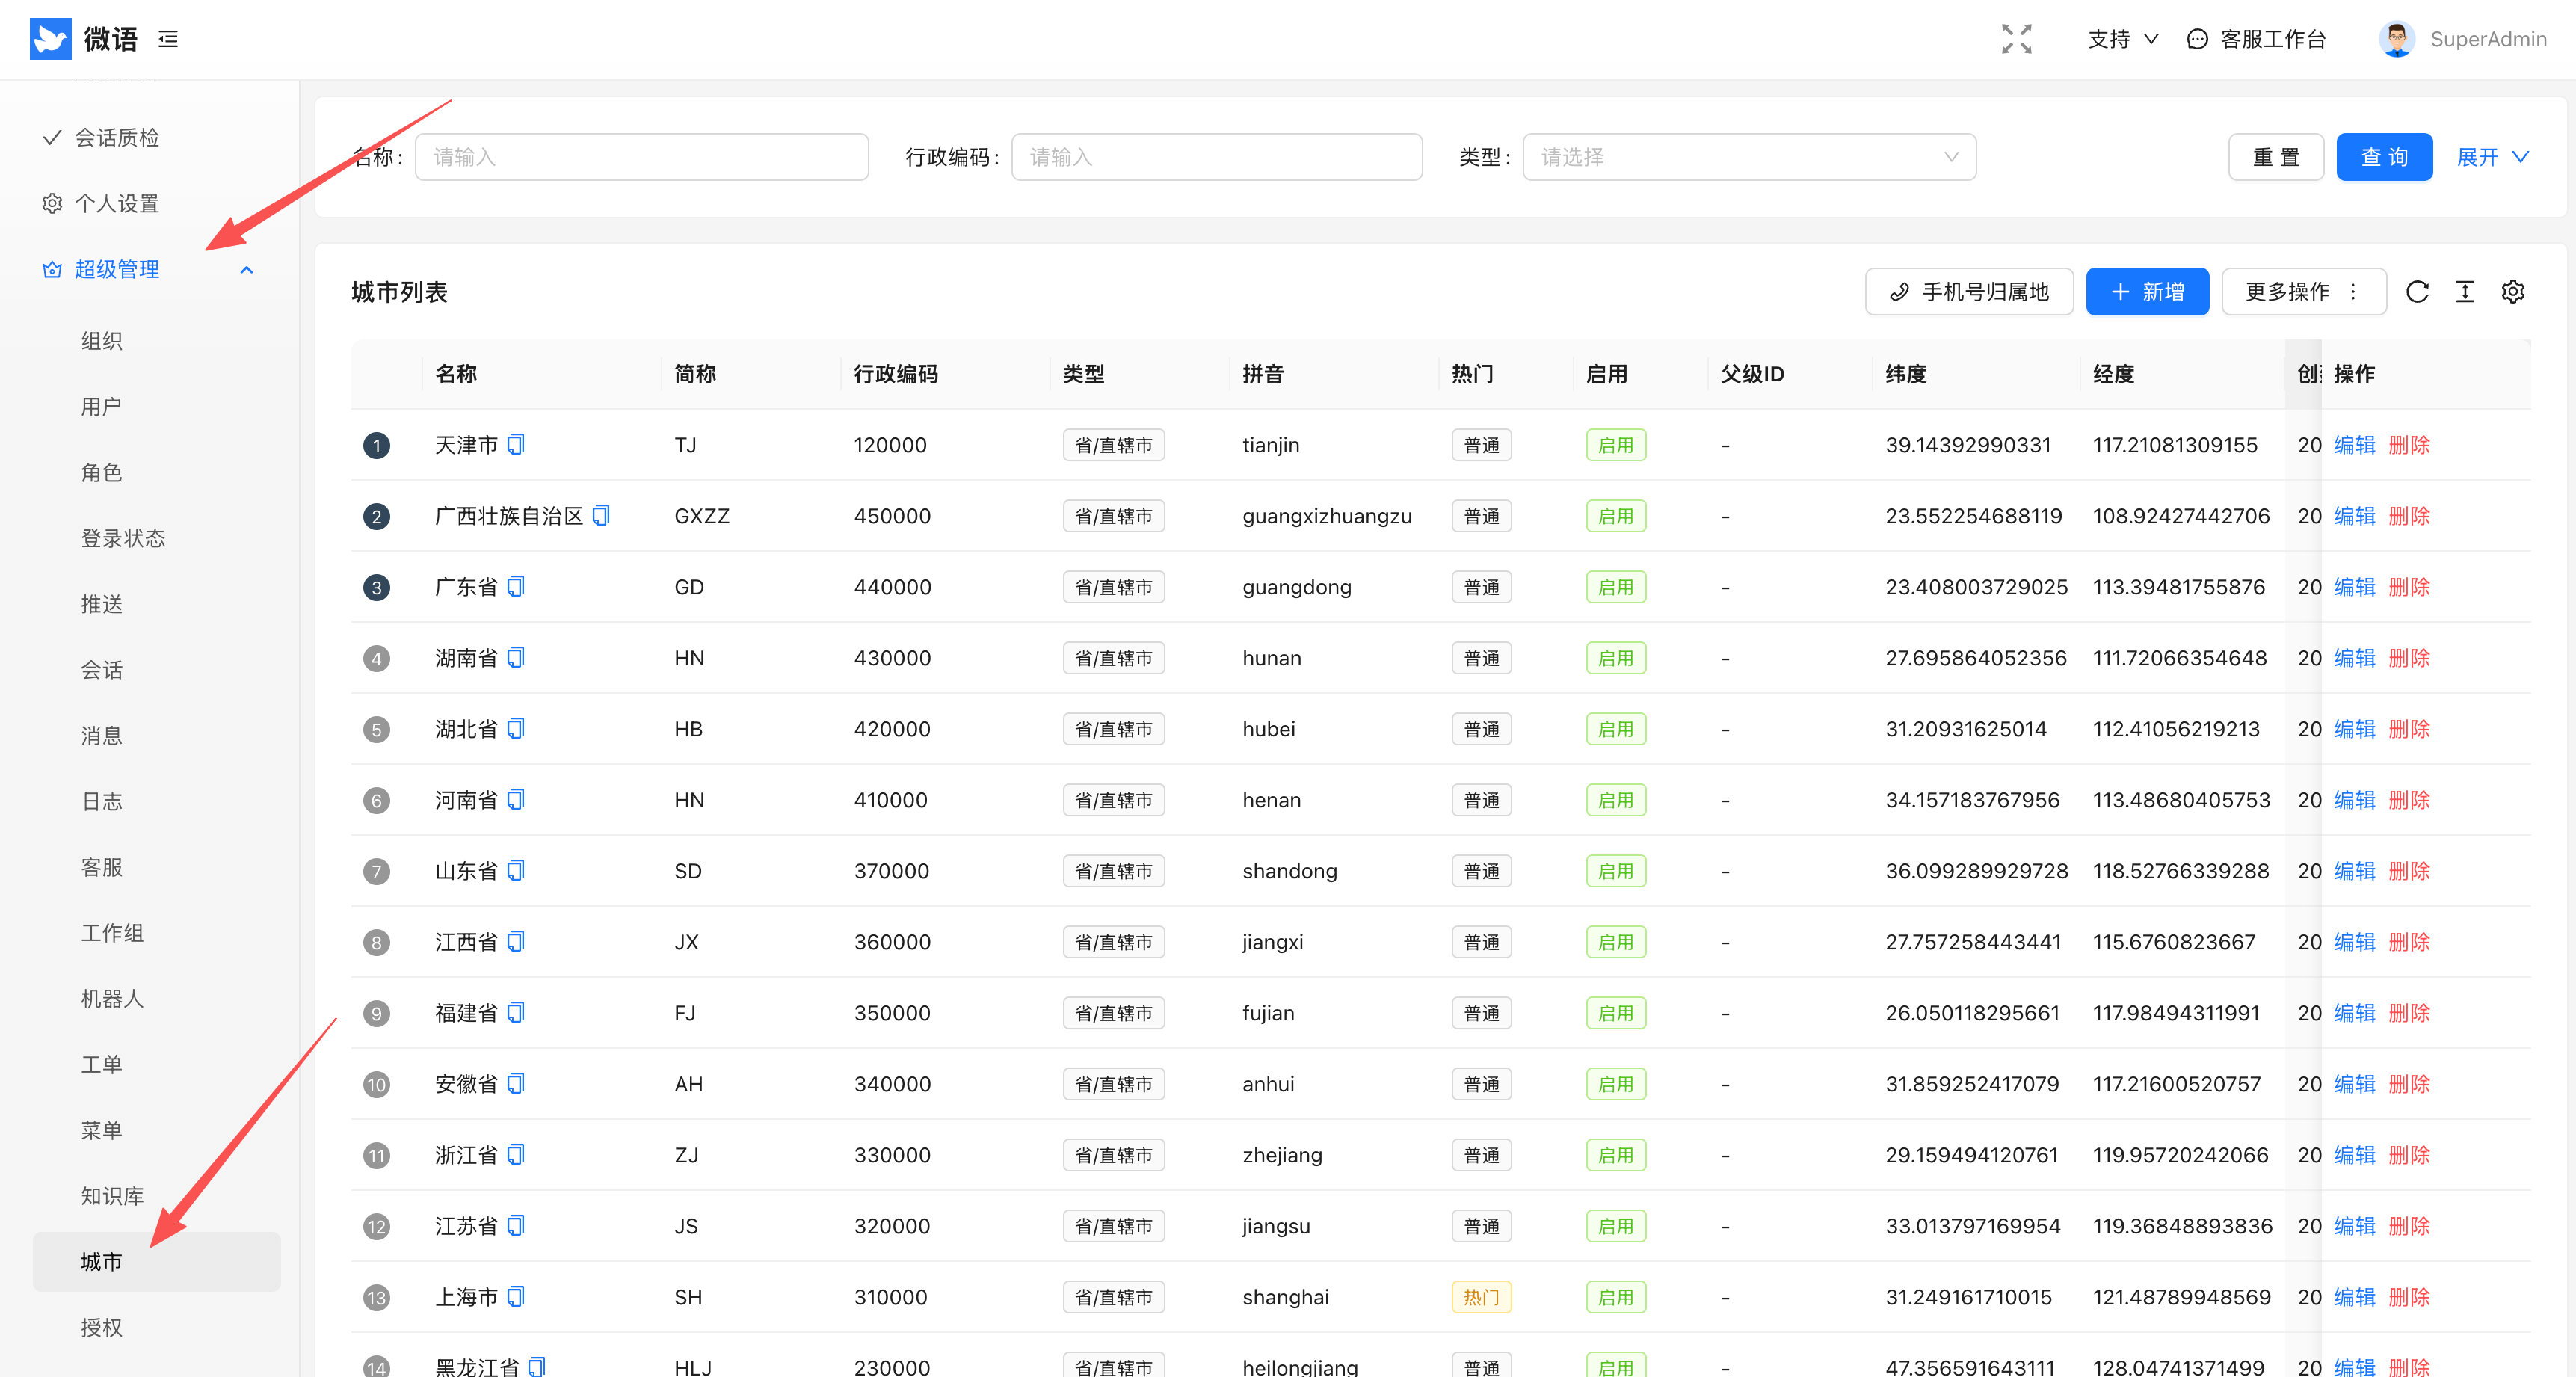
Task: Copy the name 天津市 using copy icon
Action: (x=516, y=444)
